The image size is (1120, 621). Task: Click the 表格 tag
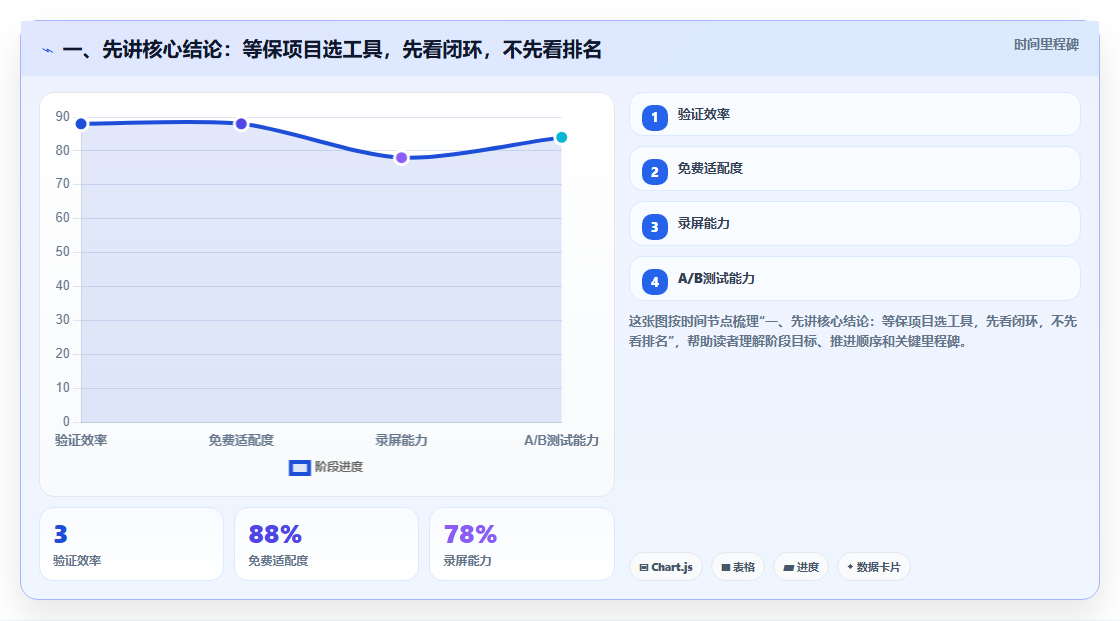[738, 567]
